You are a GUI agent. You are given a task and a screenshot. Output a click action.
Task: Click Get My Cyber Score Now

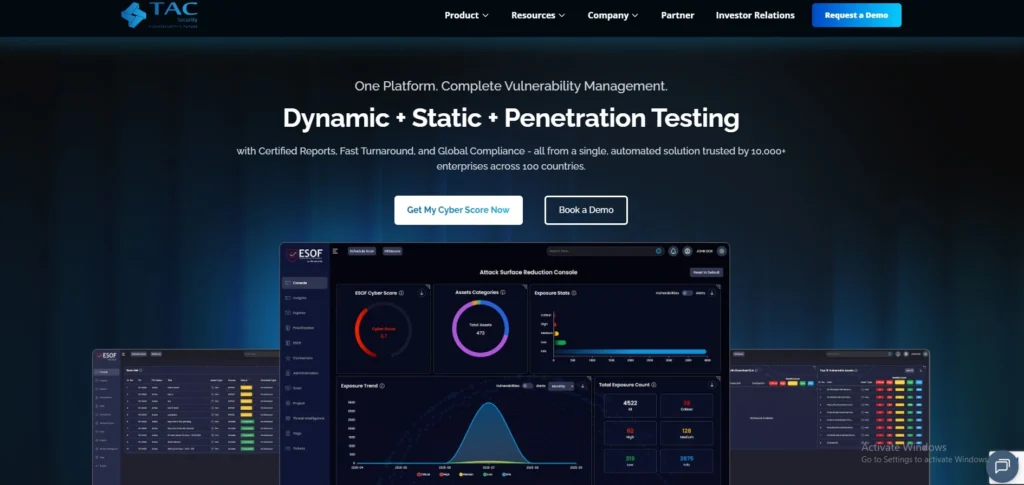[458, 210]
